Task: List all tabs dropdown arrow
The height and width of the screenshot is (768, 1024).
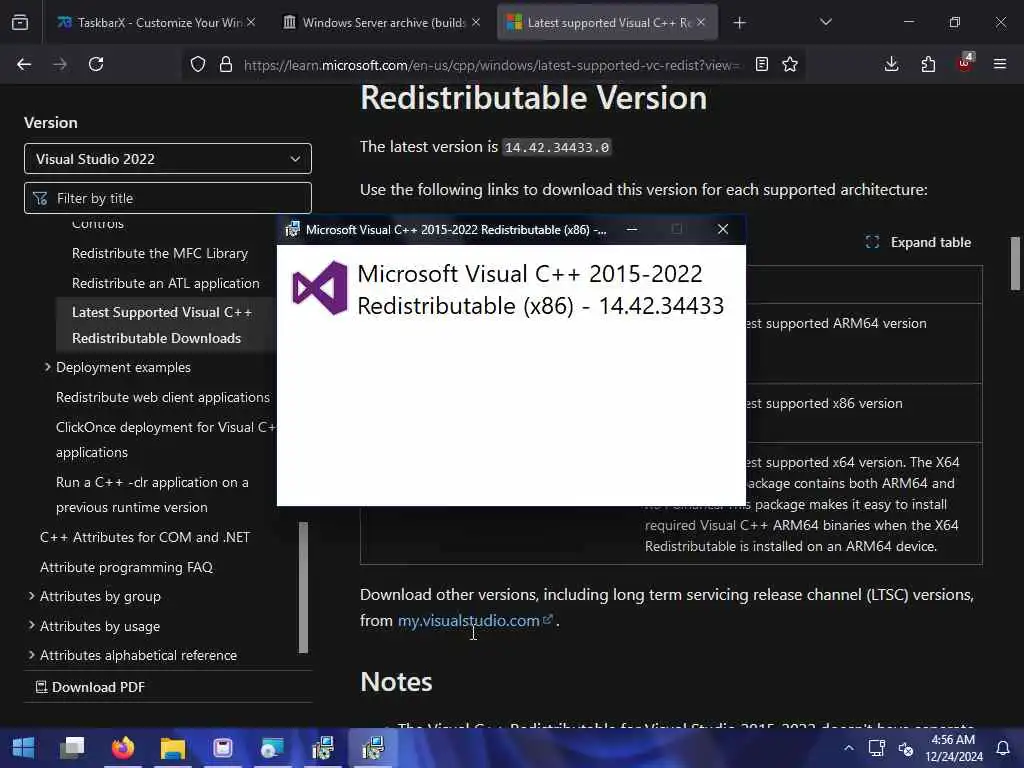Action: pyautogui.click(x=826, y=23)
